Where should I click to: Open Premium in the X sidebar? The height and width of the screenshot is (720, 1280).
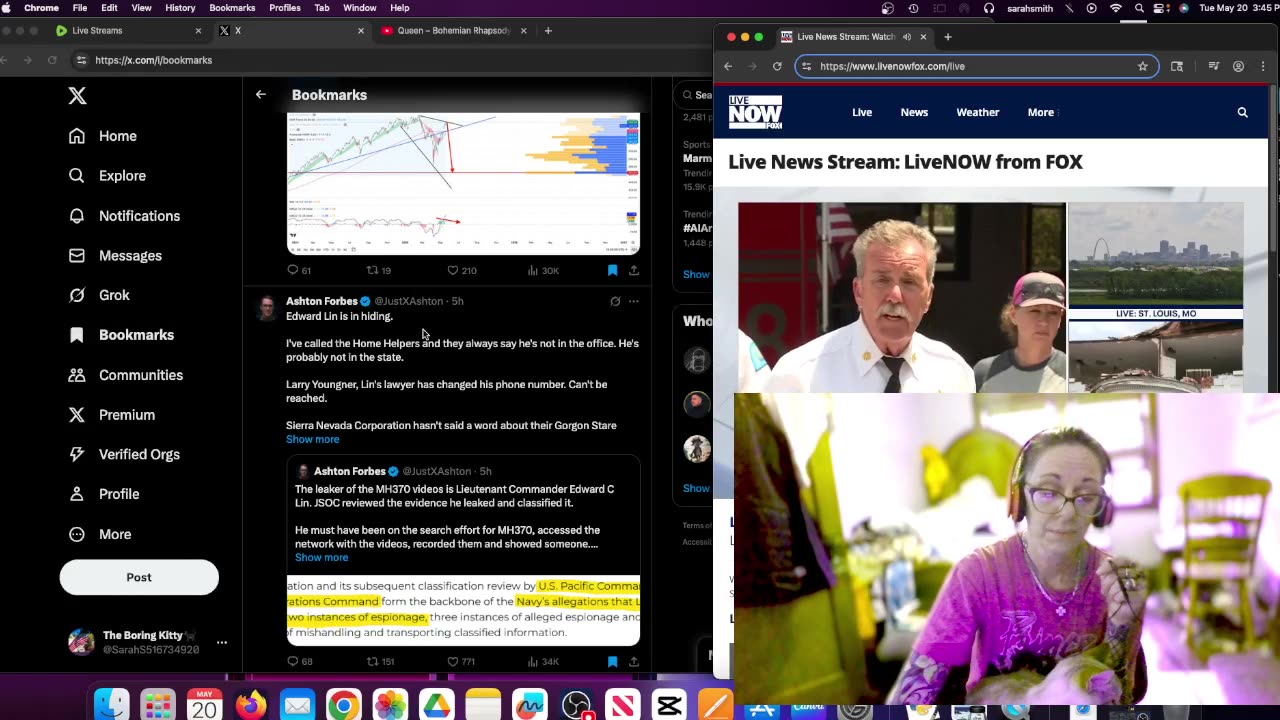[111, 415]
